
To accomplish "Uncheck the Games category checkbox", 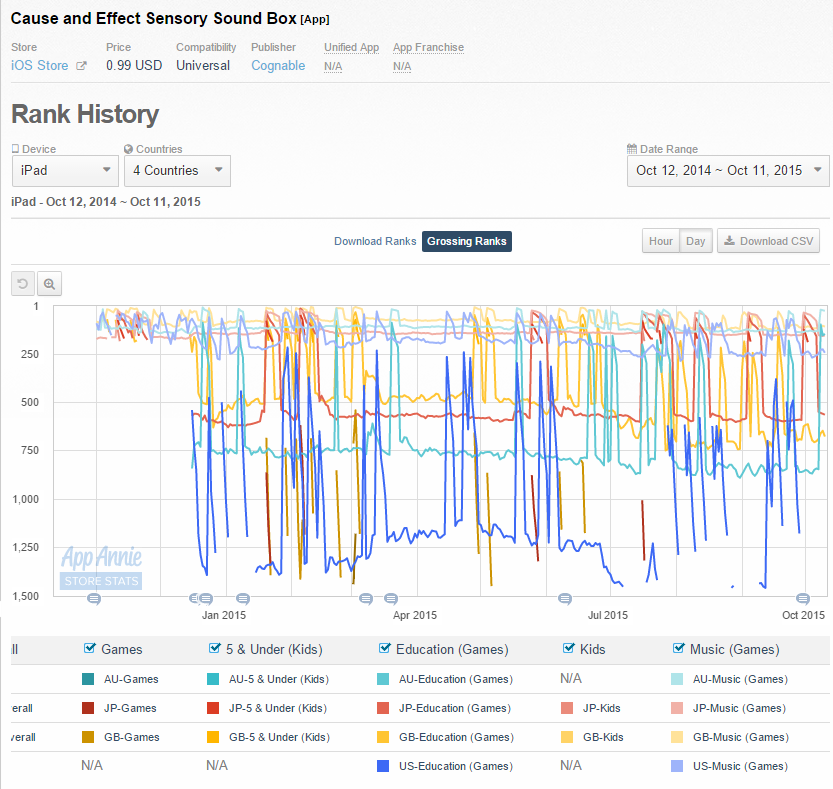I will pos(90,648).
